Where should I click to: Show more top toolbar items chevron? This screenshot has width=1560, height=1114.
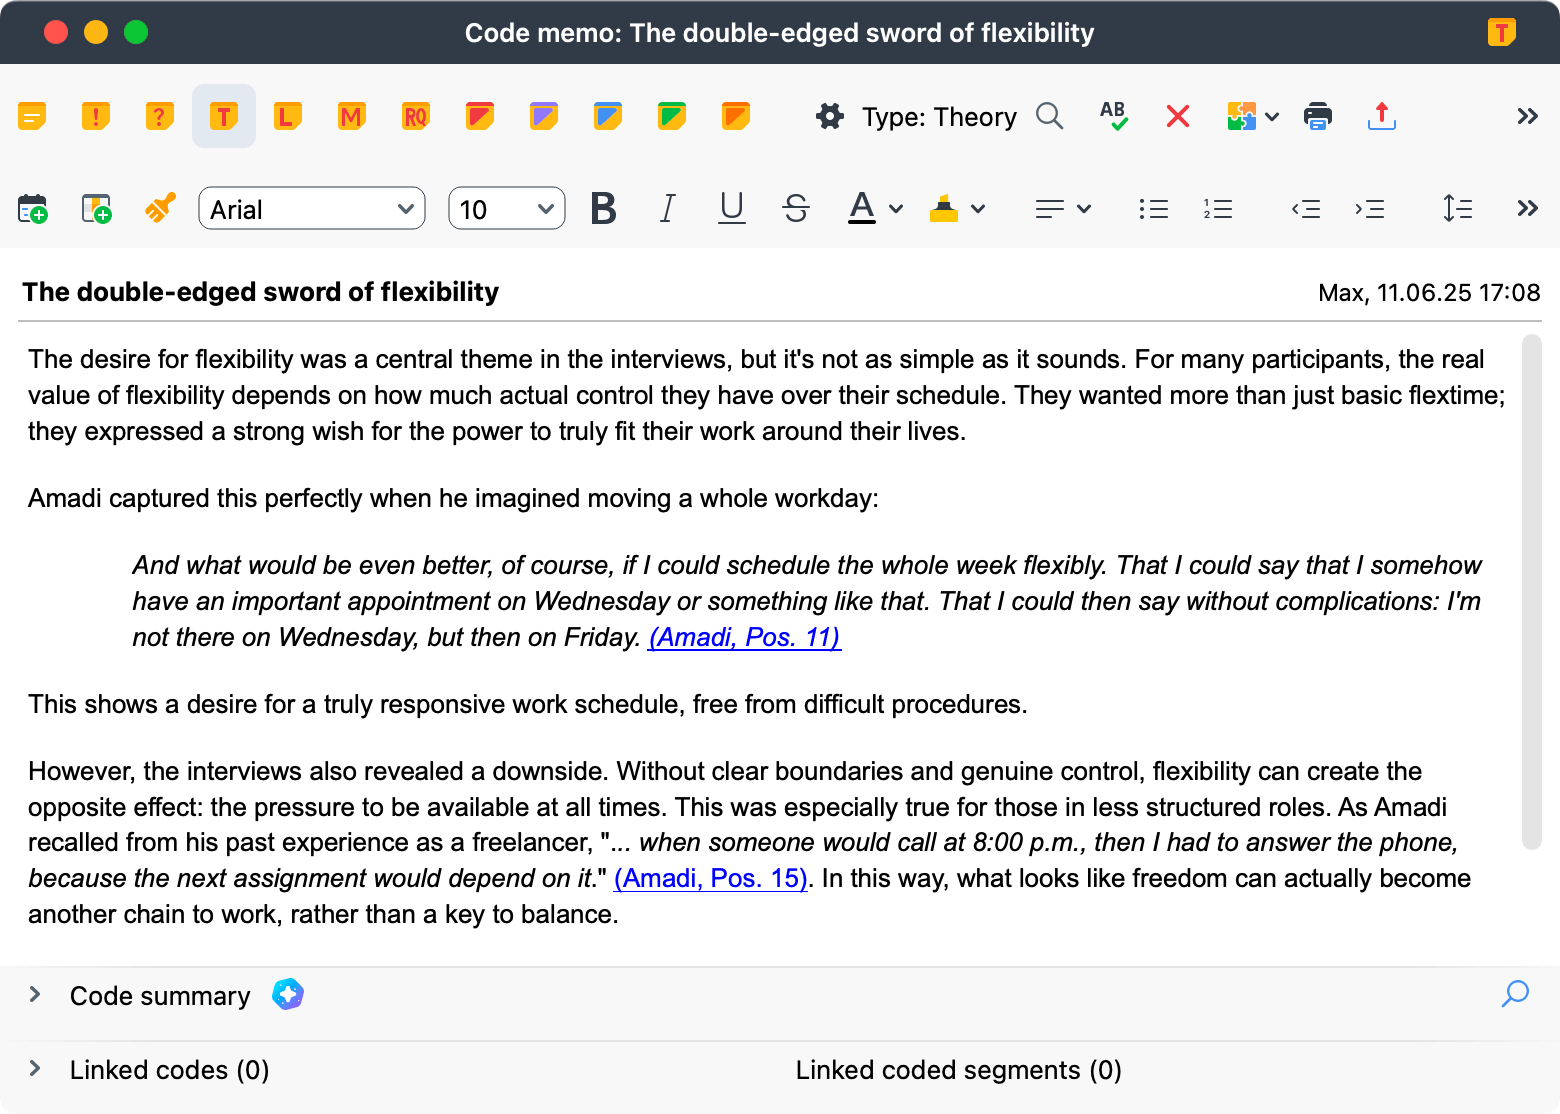click(x=1527, y=117)
